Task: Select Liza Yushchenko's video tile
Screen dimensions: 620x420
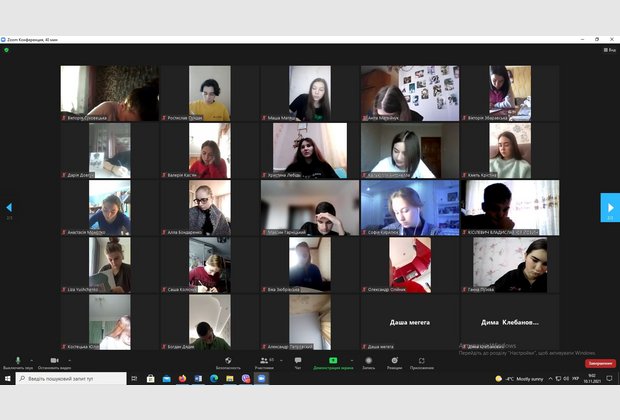Action: click(x=110, y=265)
